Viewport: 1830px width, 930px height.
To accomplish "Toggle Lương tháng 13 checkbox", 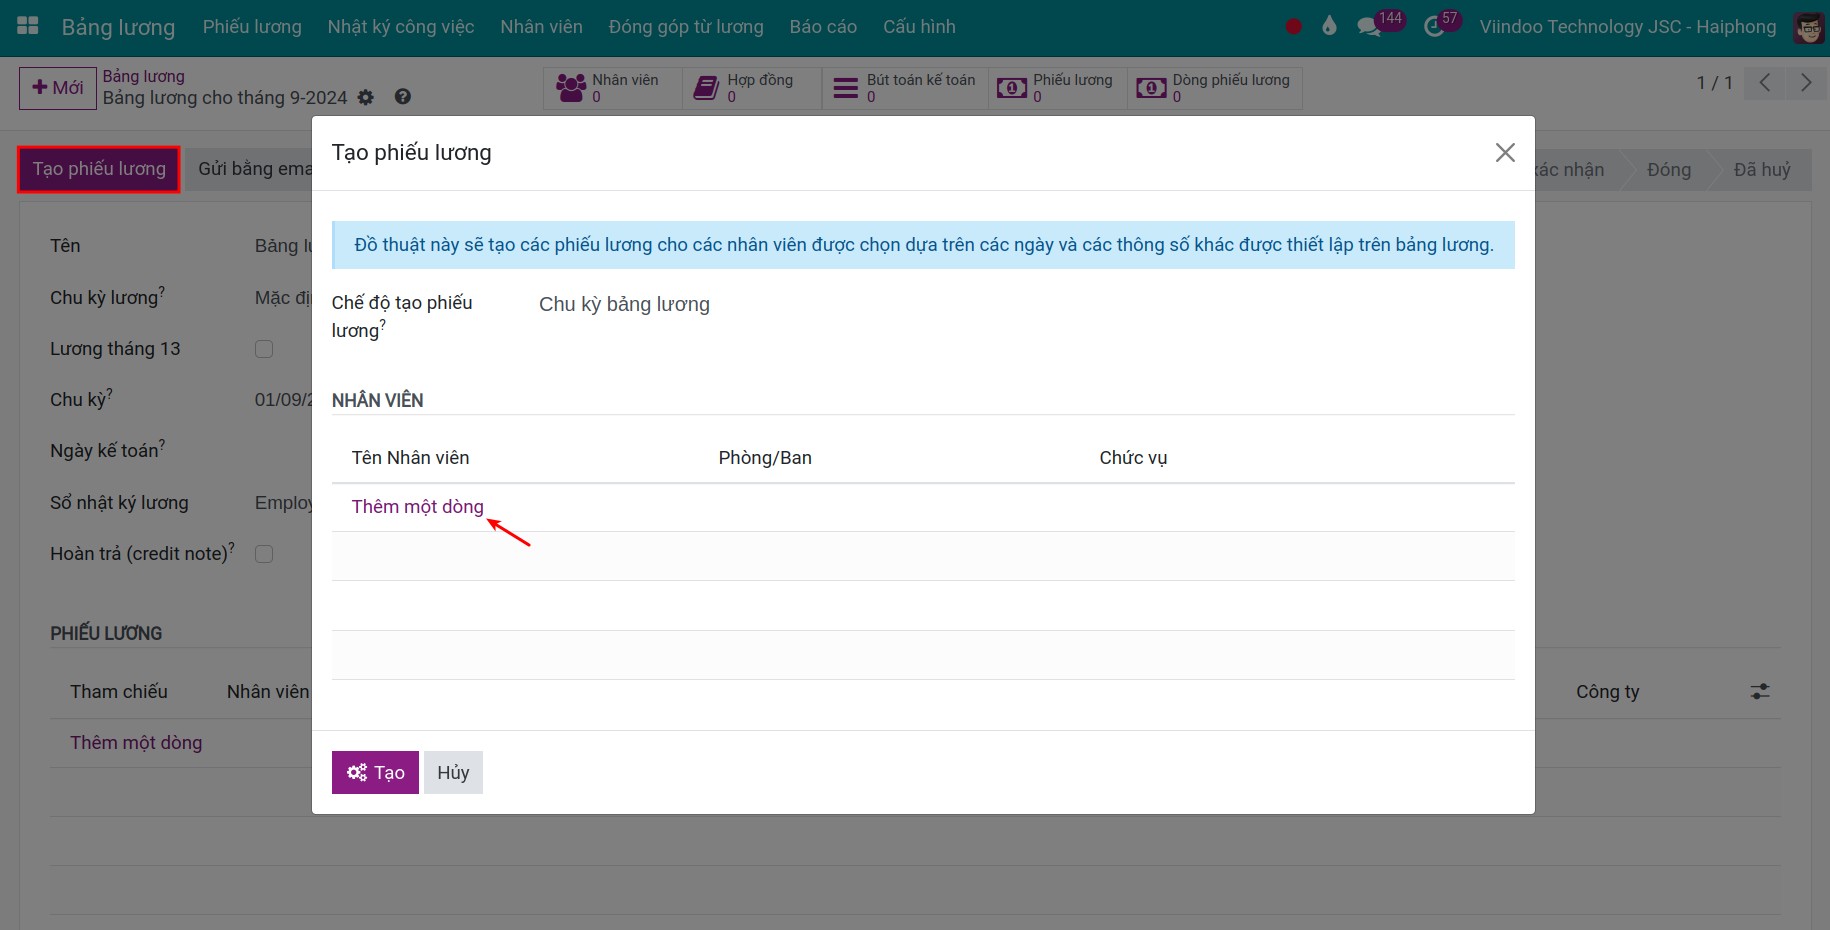I will 264,349.
